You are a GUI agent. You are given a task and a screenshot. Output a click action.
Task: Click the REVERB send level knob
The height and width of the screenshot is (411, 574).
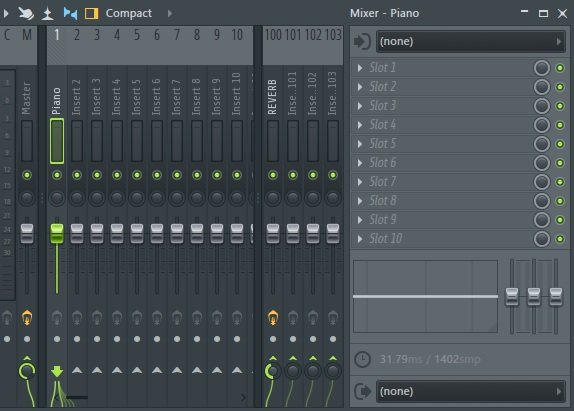point(272,371)
